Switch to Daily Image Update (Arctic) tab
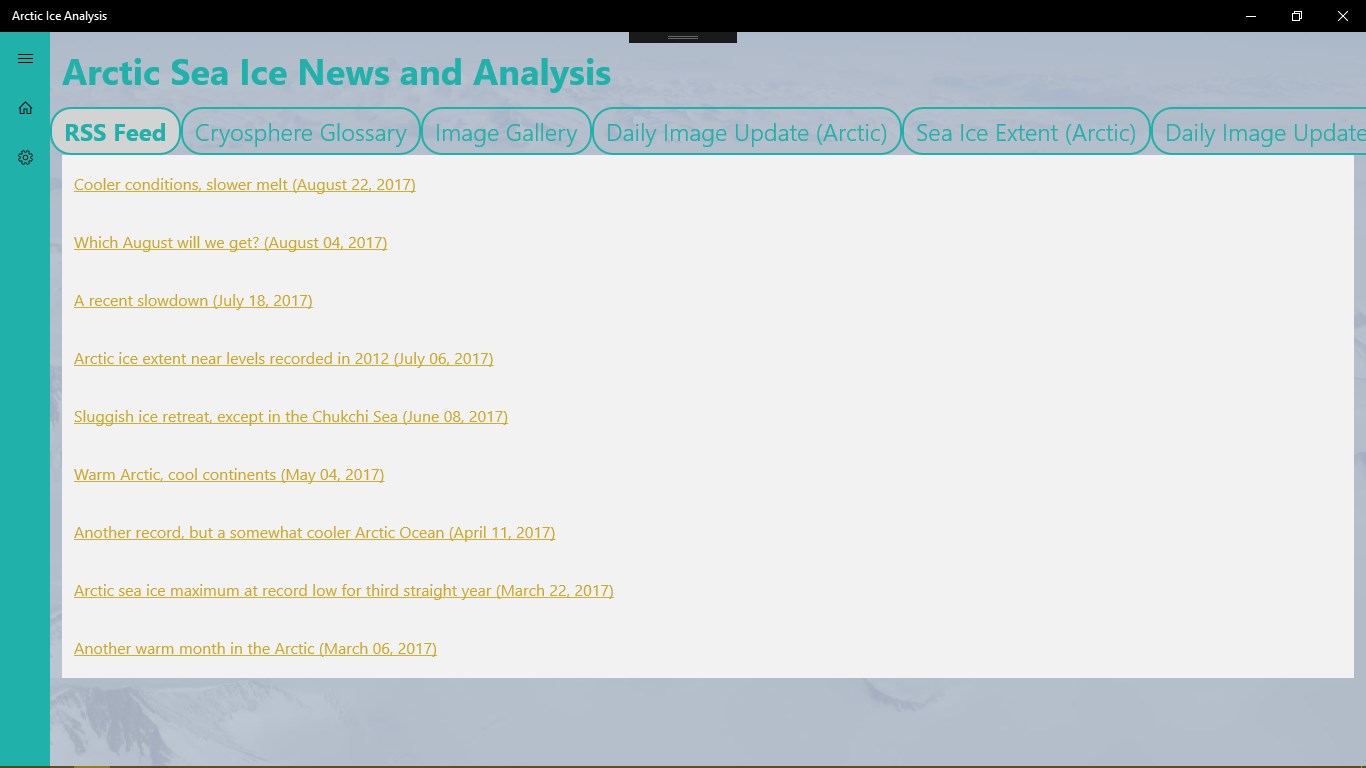1366x768 pixels. point(746,132)
